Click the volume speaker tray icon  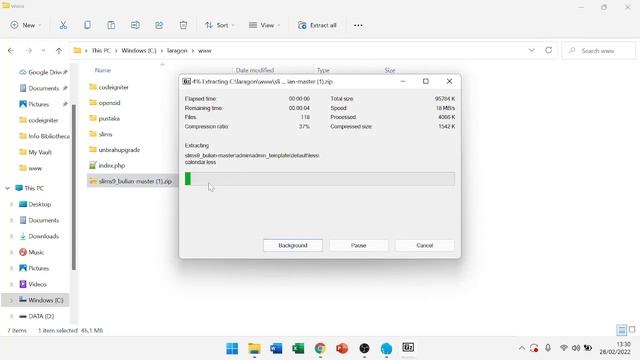(x=576, y=348)
